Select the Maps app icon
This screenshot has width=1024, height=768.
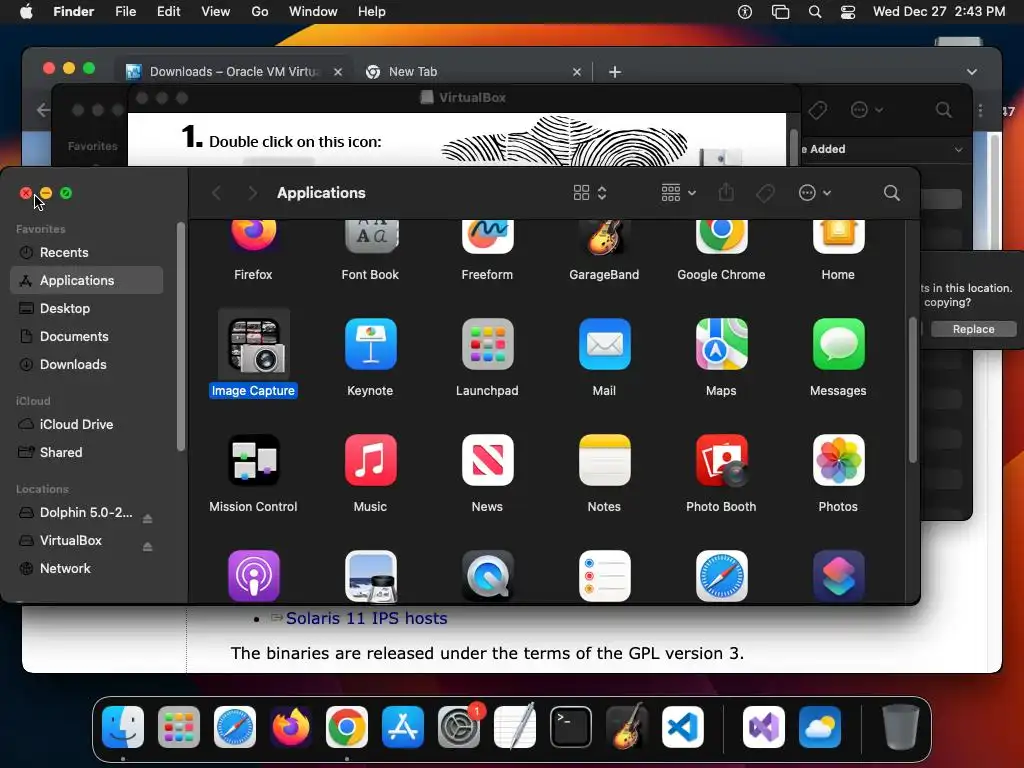click(x=721, y=344)
